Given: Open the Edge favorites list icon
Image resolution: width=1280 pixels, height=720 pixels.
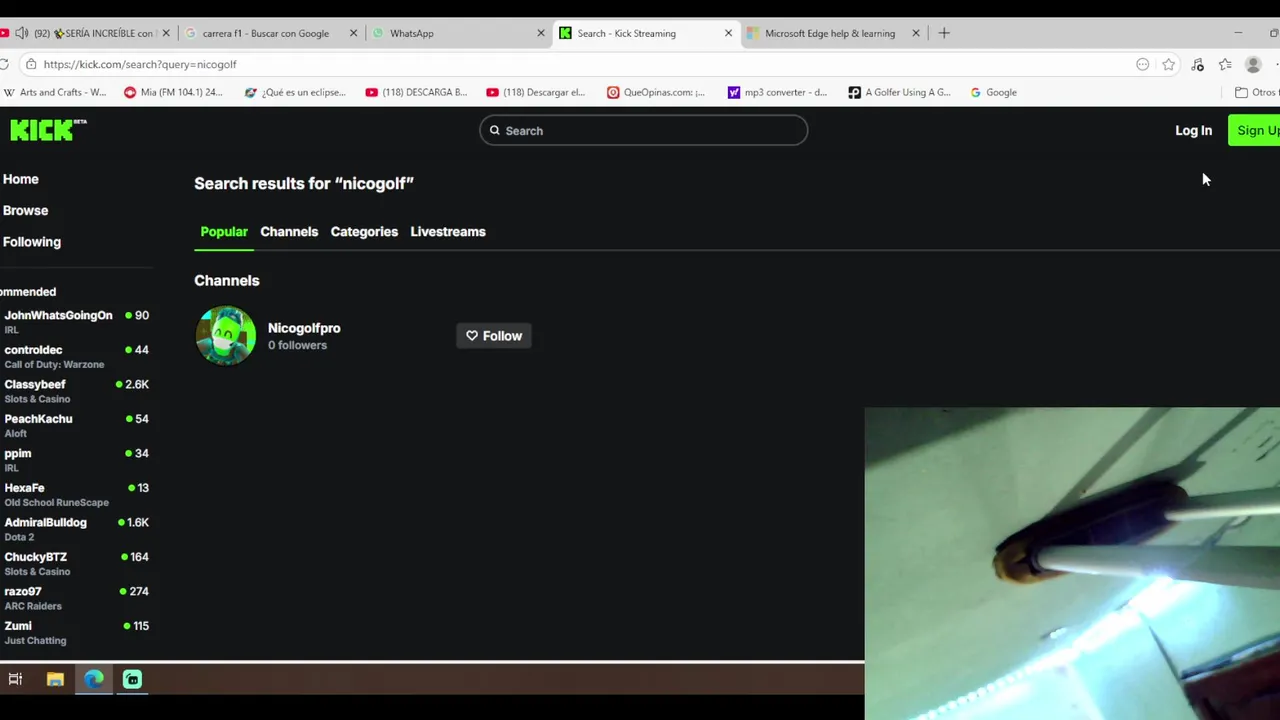Looking at the screenshot, I should (1225, 64).
